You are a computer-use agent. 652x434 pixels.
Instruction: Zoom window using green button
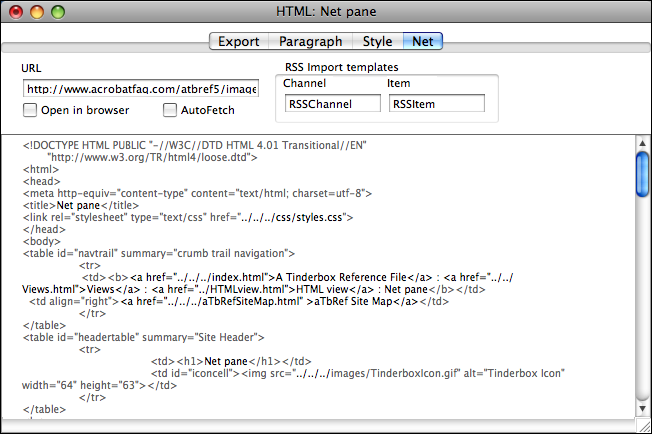(58, 12)
